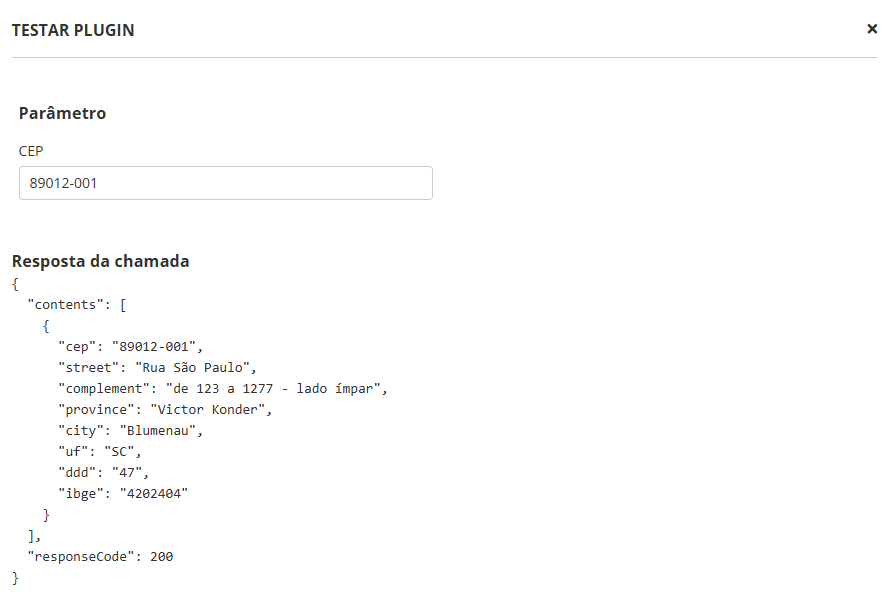Click the final closing brace of the JSON

[15, 577]
